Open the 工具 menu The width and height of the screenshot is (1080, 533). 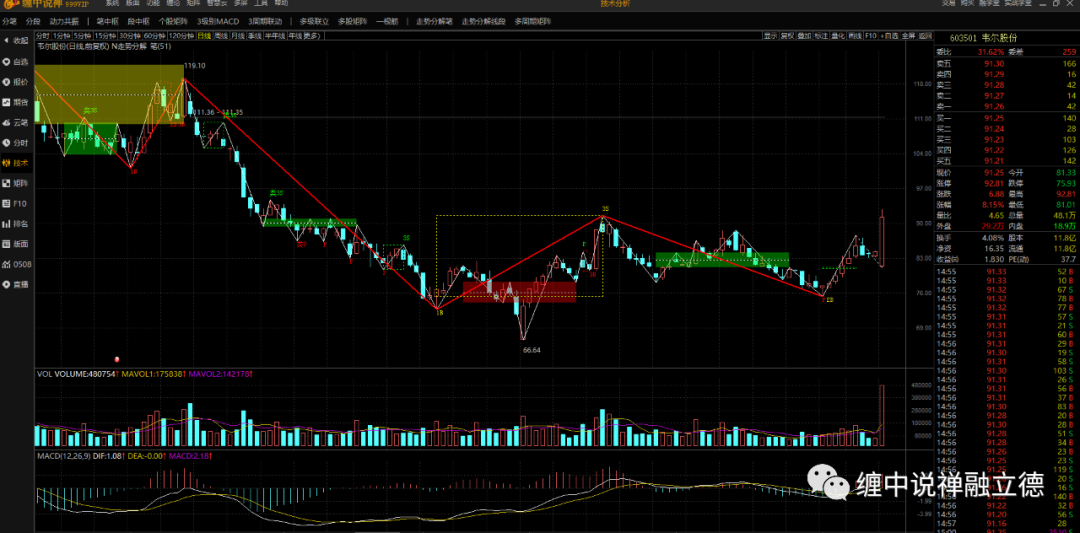pos(261,3)
